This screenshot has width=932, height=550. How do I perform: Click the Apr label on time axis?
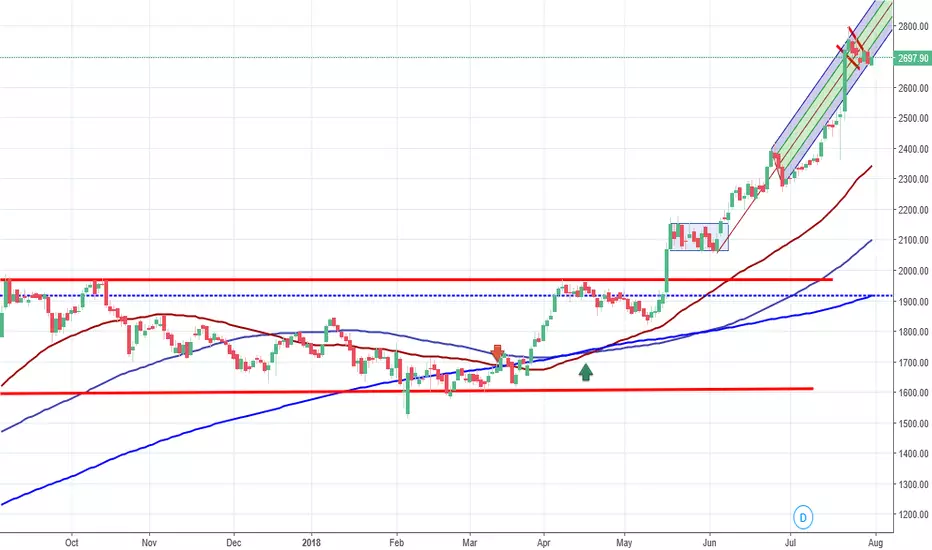(x=543, y=543)
